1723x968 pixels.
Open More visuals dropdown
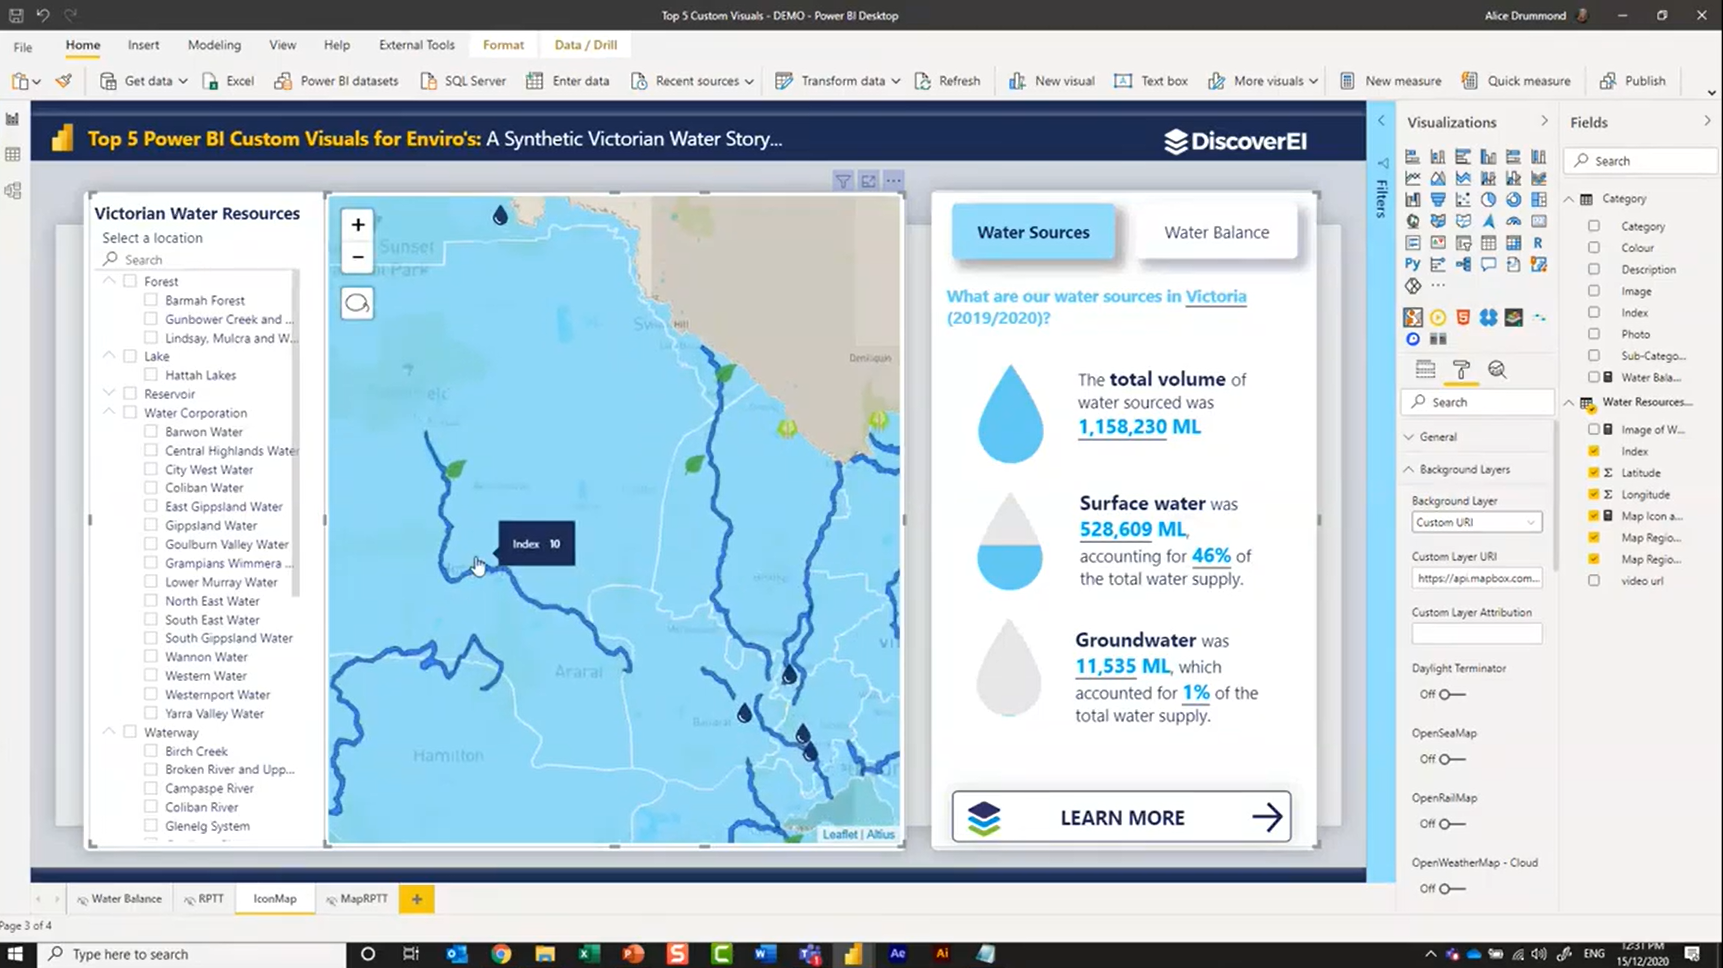click(1313, 81)
